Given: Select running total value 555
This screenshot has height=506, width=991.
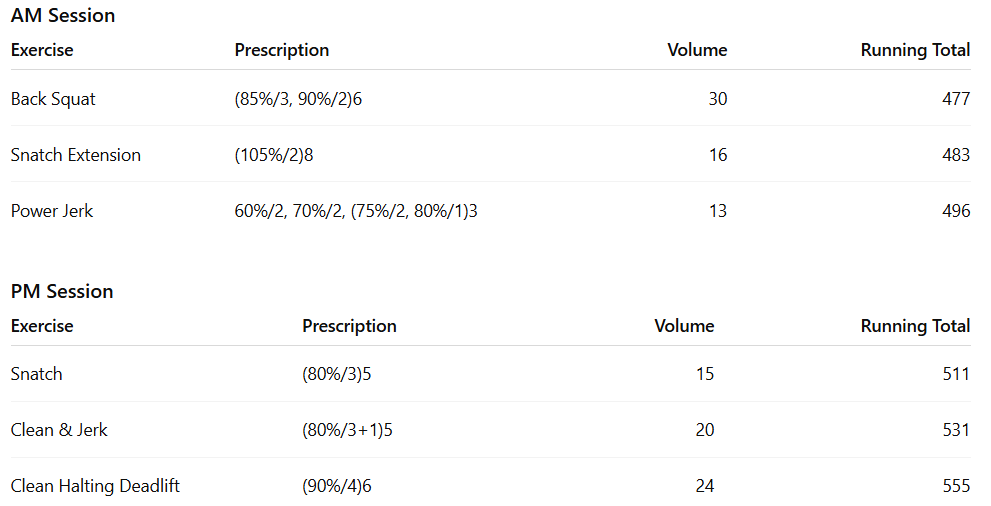Looking at the screenshot, I should 955,486.
